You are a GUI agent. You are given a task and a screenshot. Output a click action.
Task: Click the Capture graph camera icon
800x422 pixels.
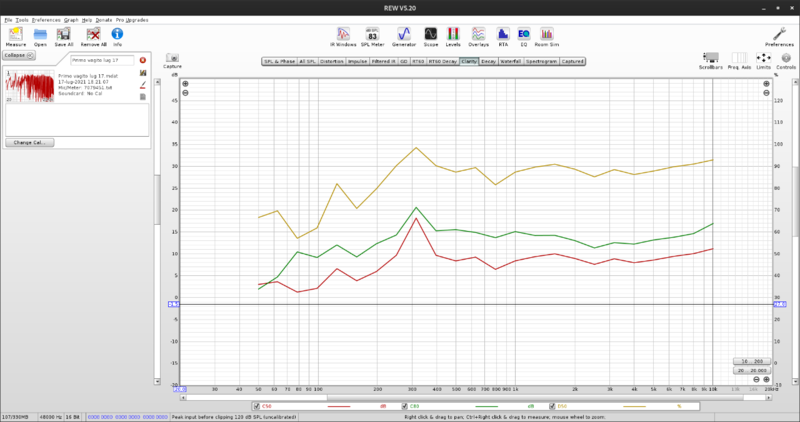[x=173, y=62]
